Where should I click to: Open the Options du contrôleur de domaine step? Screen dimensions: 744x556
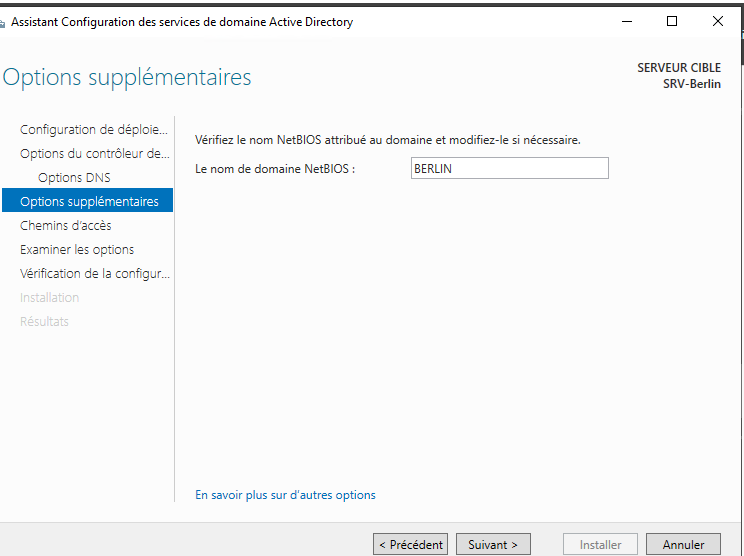94,154
